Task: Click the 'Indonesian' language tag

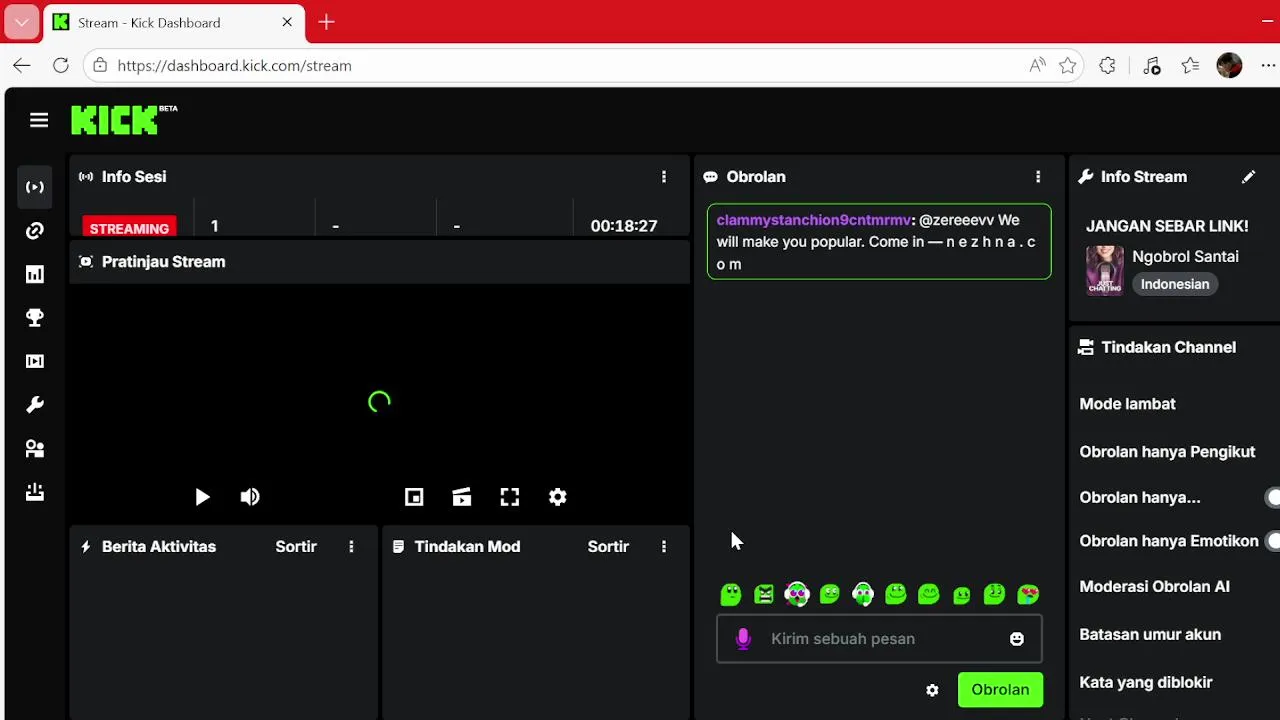Action: pos(1175,284)
